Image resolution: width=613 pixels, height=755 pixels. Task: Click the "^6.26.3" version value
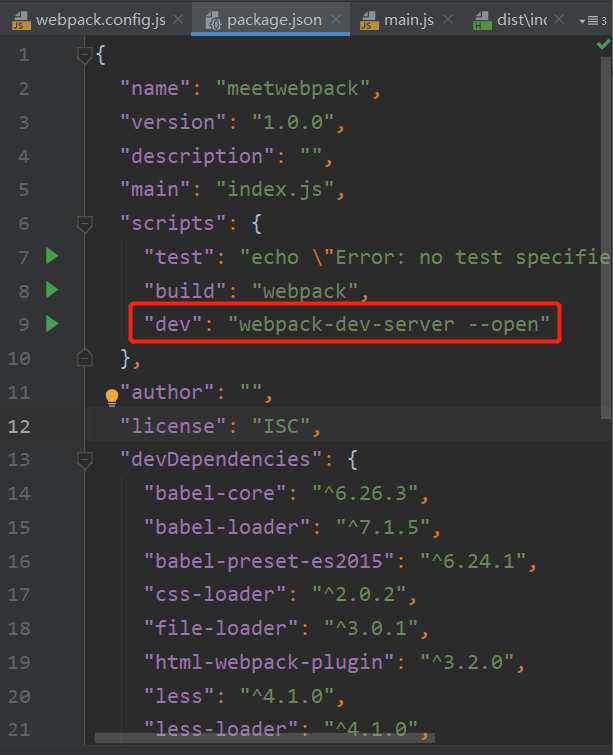point(365,494)
